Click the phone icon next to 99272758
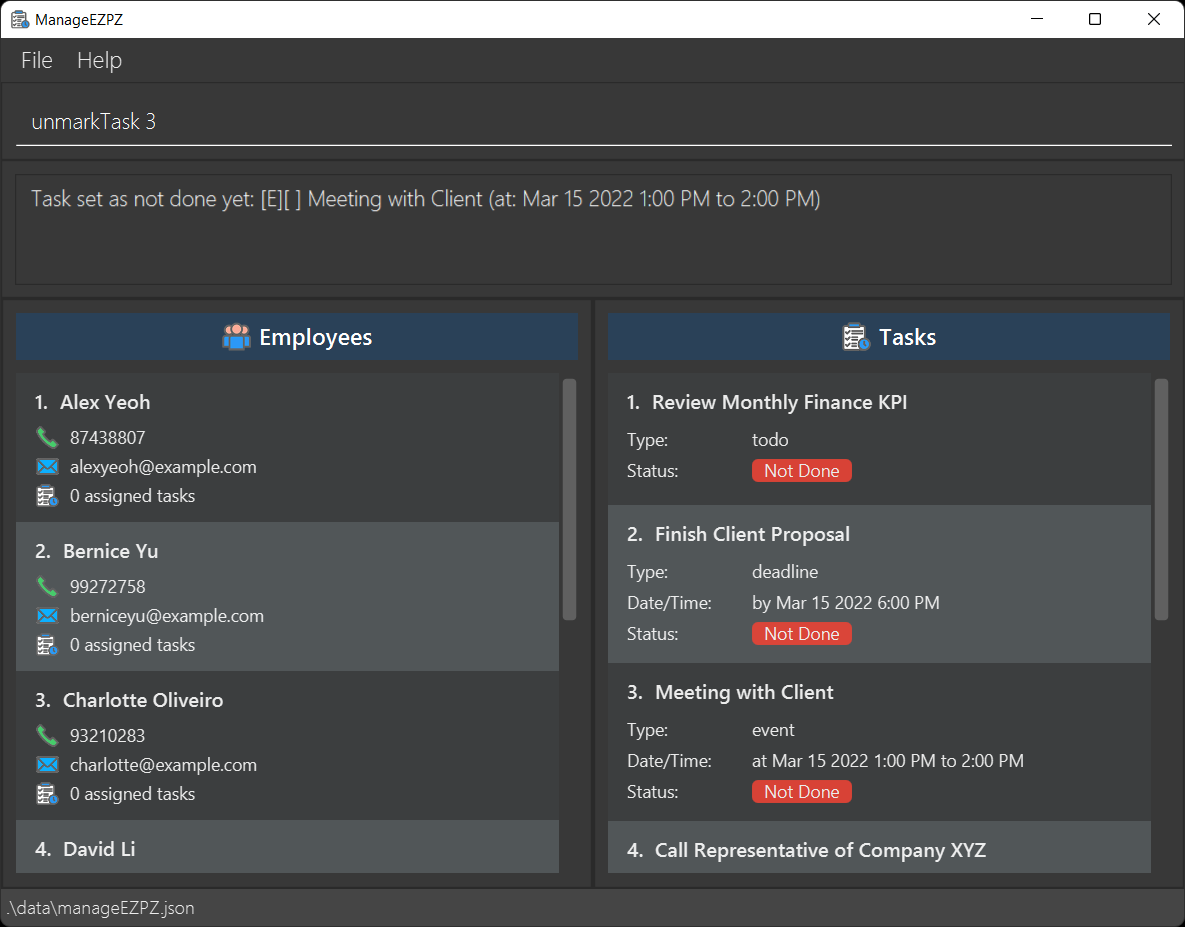The width and height of the screenshot is (1185, 927). tap(47, 586)
